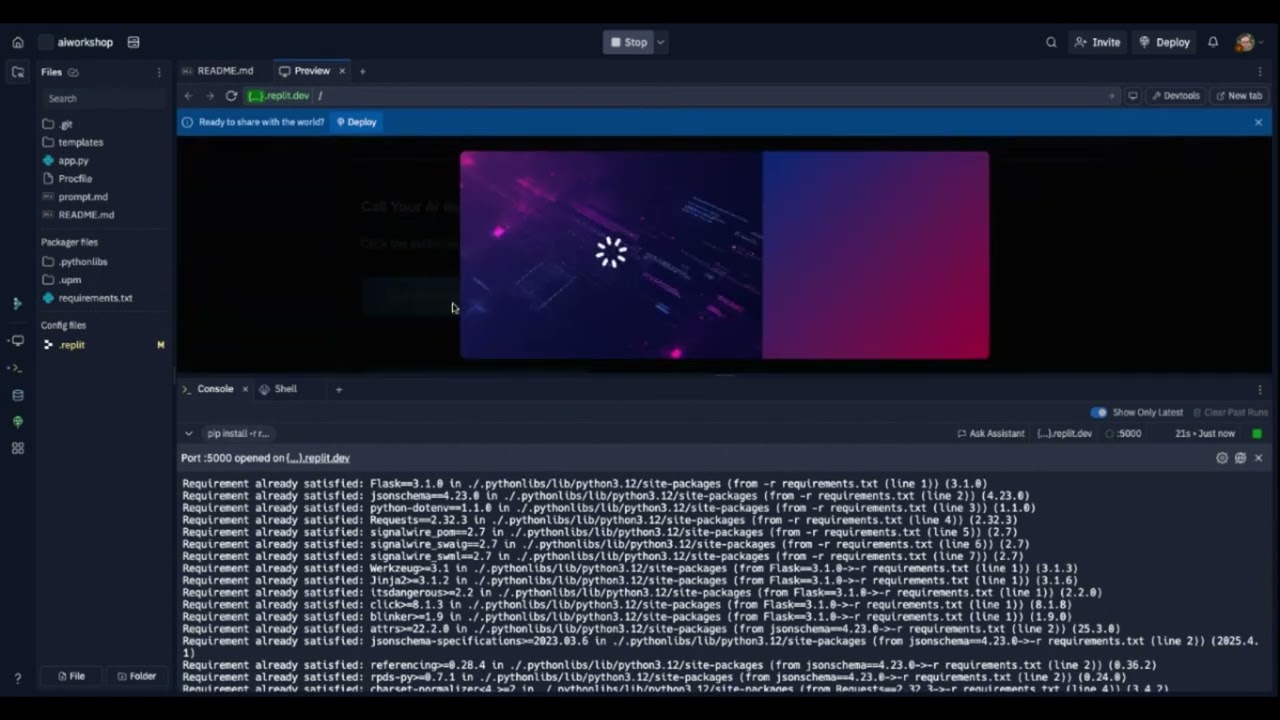Open console settings gear icon
Viewport: 1280px width, 720px height.
tap(1222, 458)
